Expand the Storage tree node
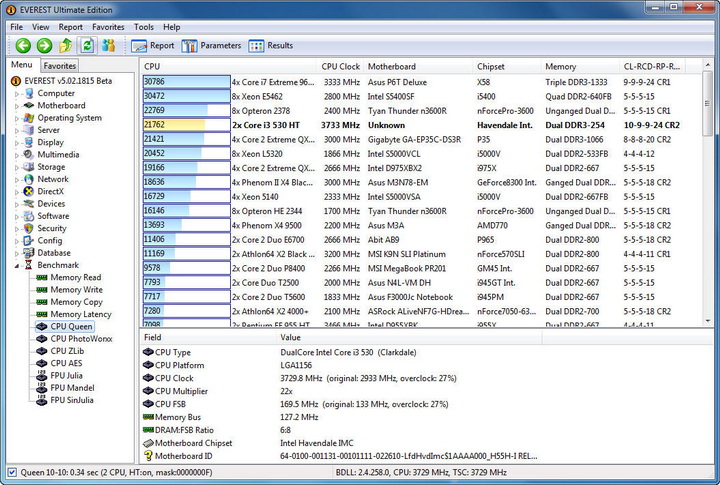 [17, 167]
